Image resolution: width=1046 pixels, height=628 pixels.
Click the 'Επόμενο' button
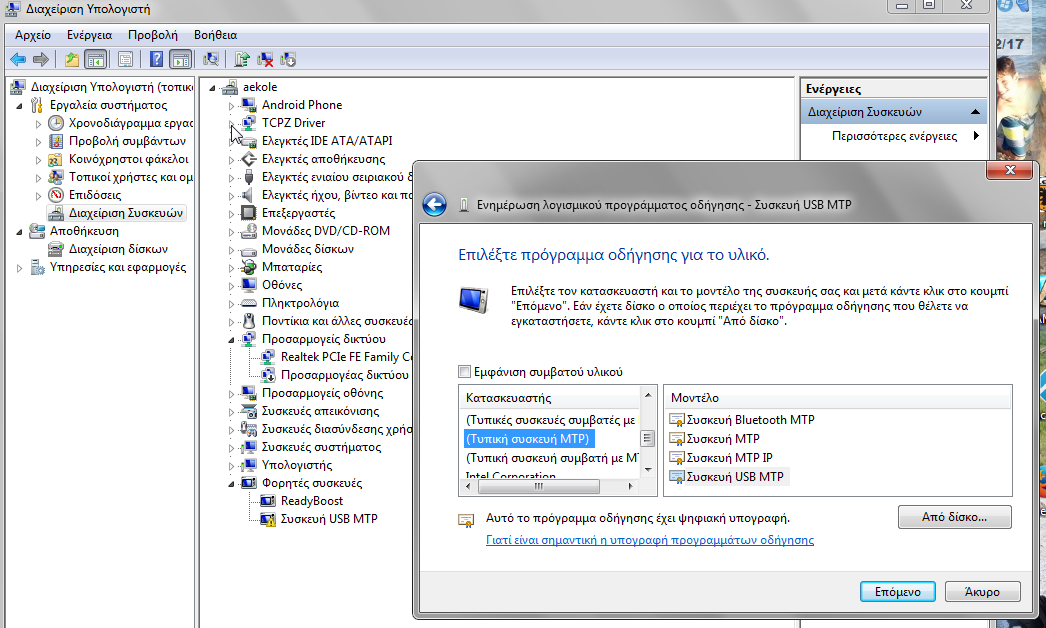[x=897, y=591]
